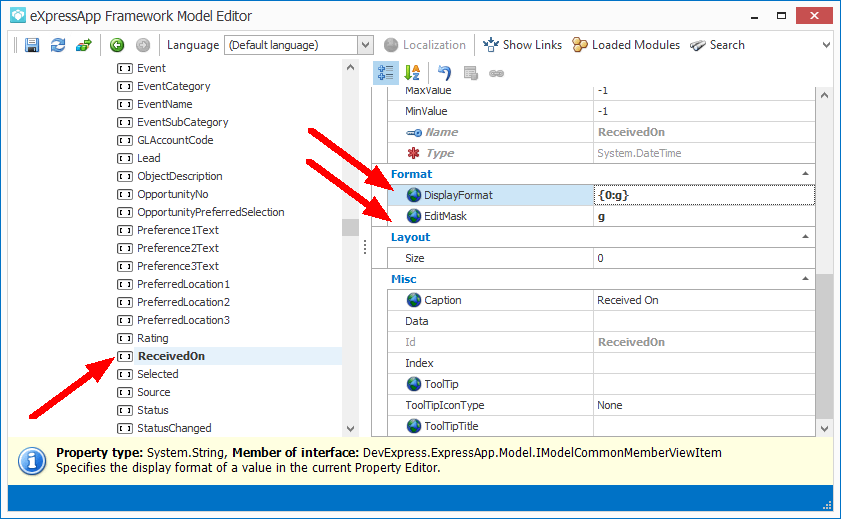This screenshot has width=841, height=519.
Task: Click the GLAccountCode node icon
Action: click(x=125, y=140)
